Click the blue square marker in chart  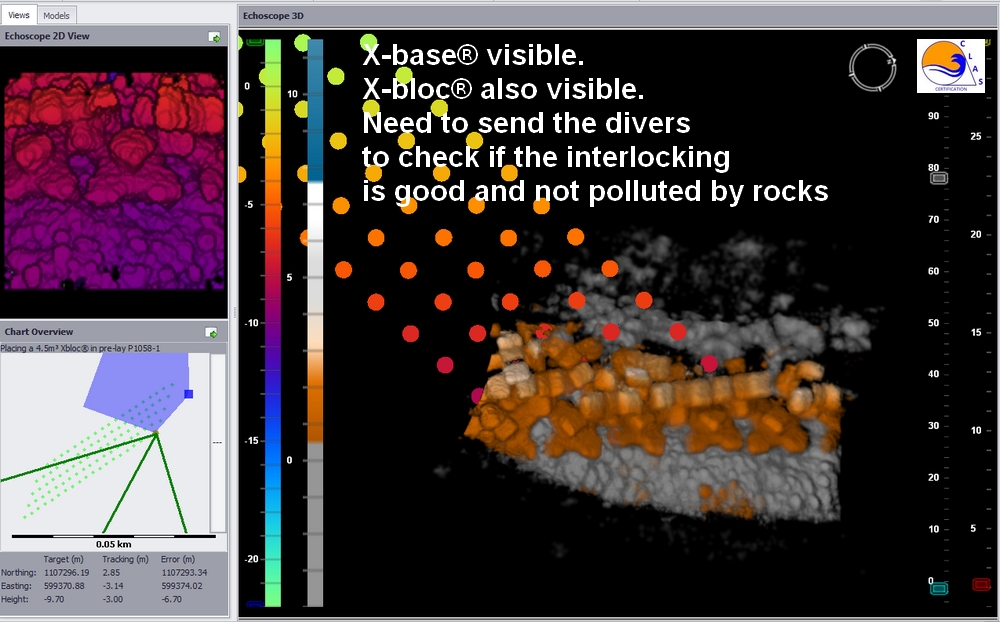[188, 394]
